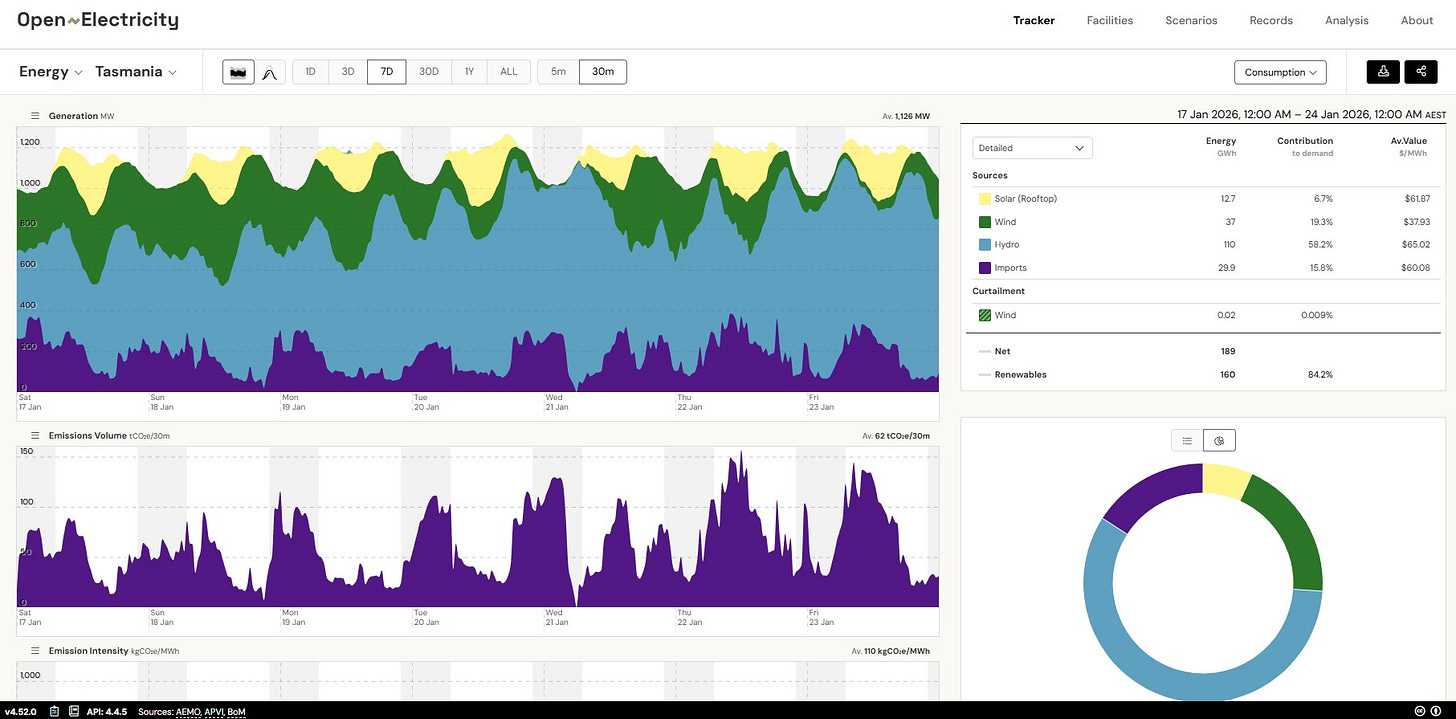Viewport: 1456px width, 719px height.
Task: Click the Solar (Rooftop) yellow swatch
Action: click(984, 199)
